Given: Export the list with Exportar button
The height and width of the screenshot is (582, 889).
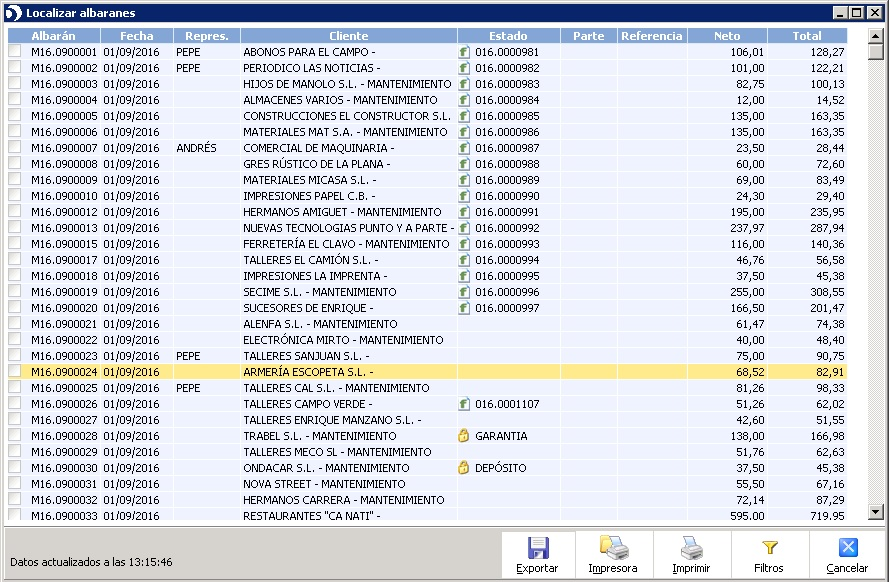Looking at the screenshot, I should 537,555.
